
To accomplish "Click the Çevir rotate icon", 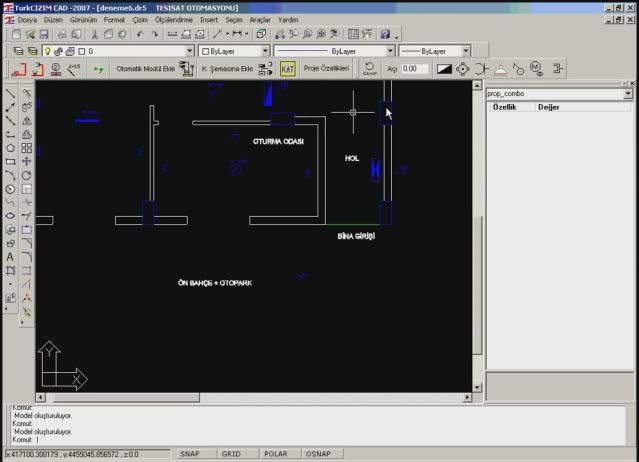I will coord(370,68).
